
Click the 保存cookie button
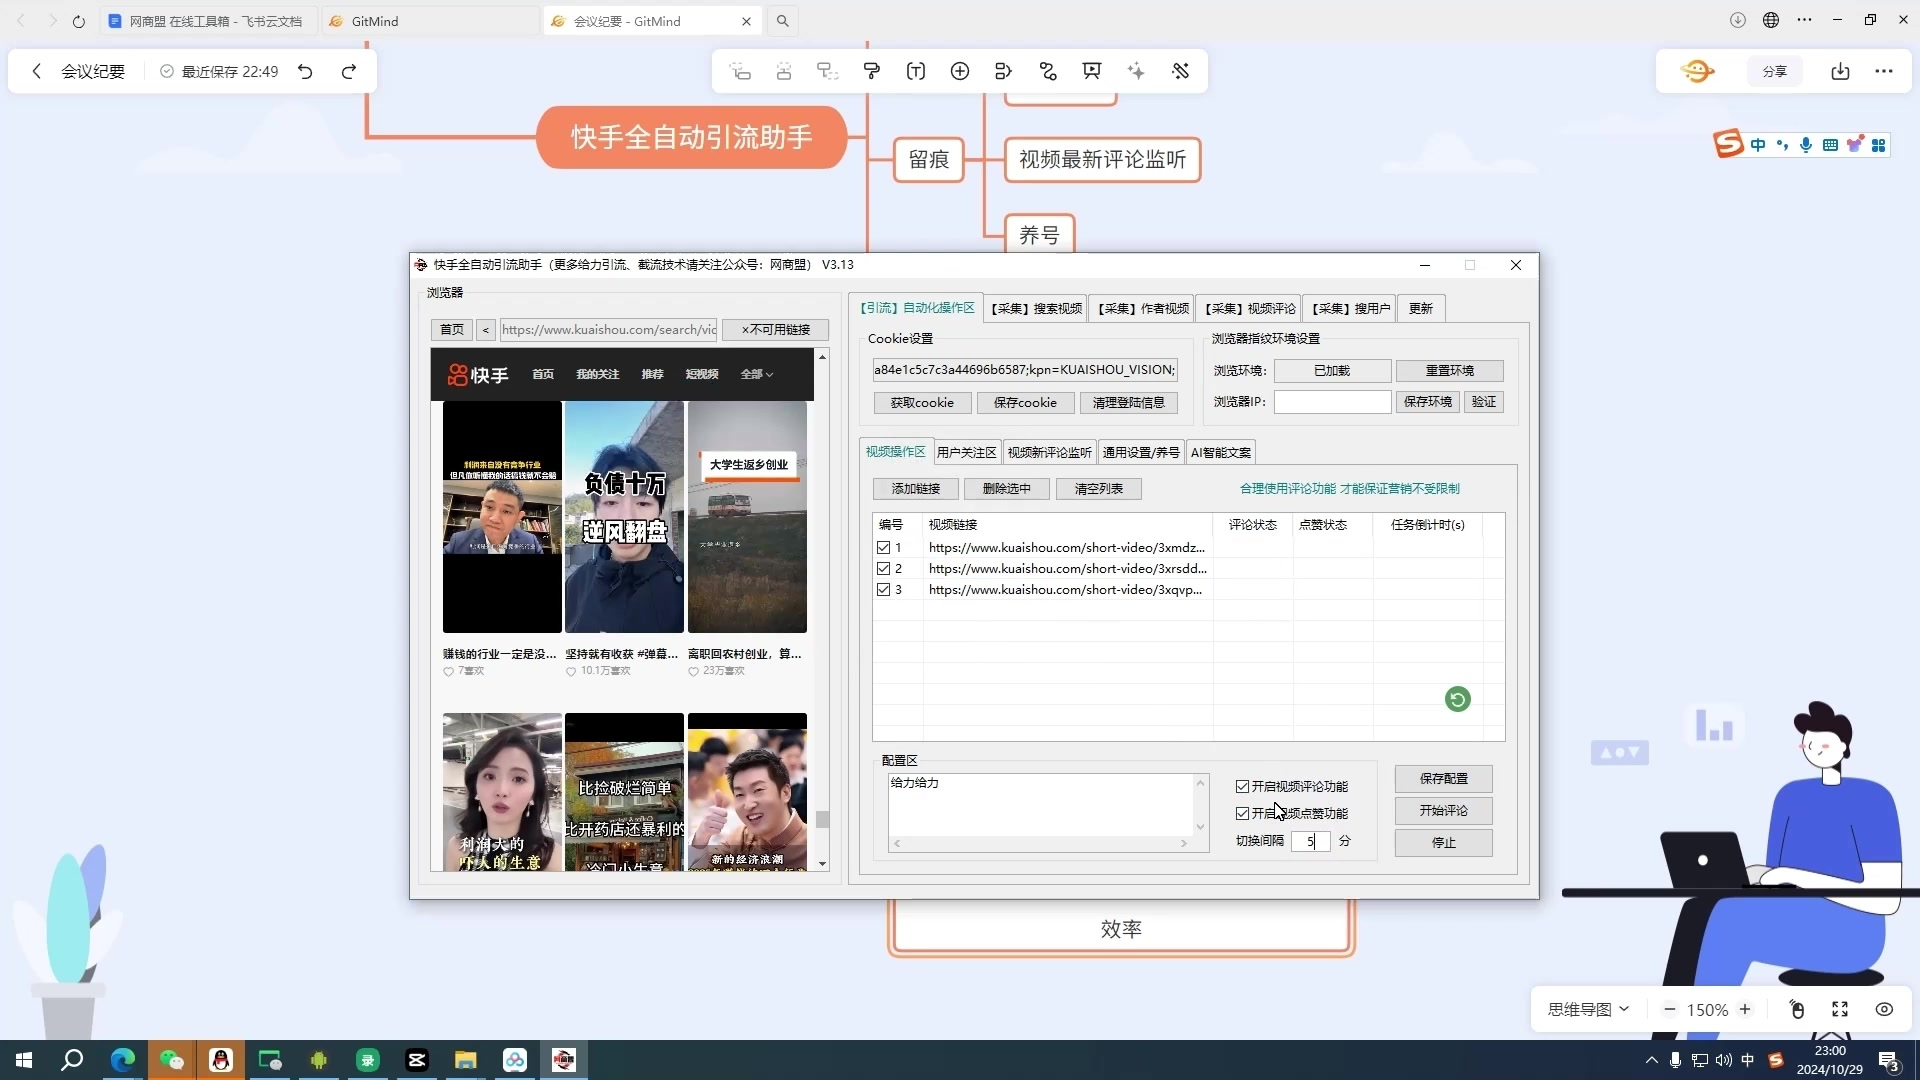coord(1025,403)
